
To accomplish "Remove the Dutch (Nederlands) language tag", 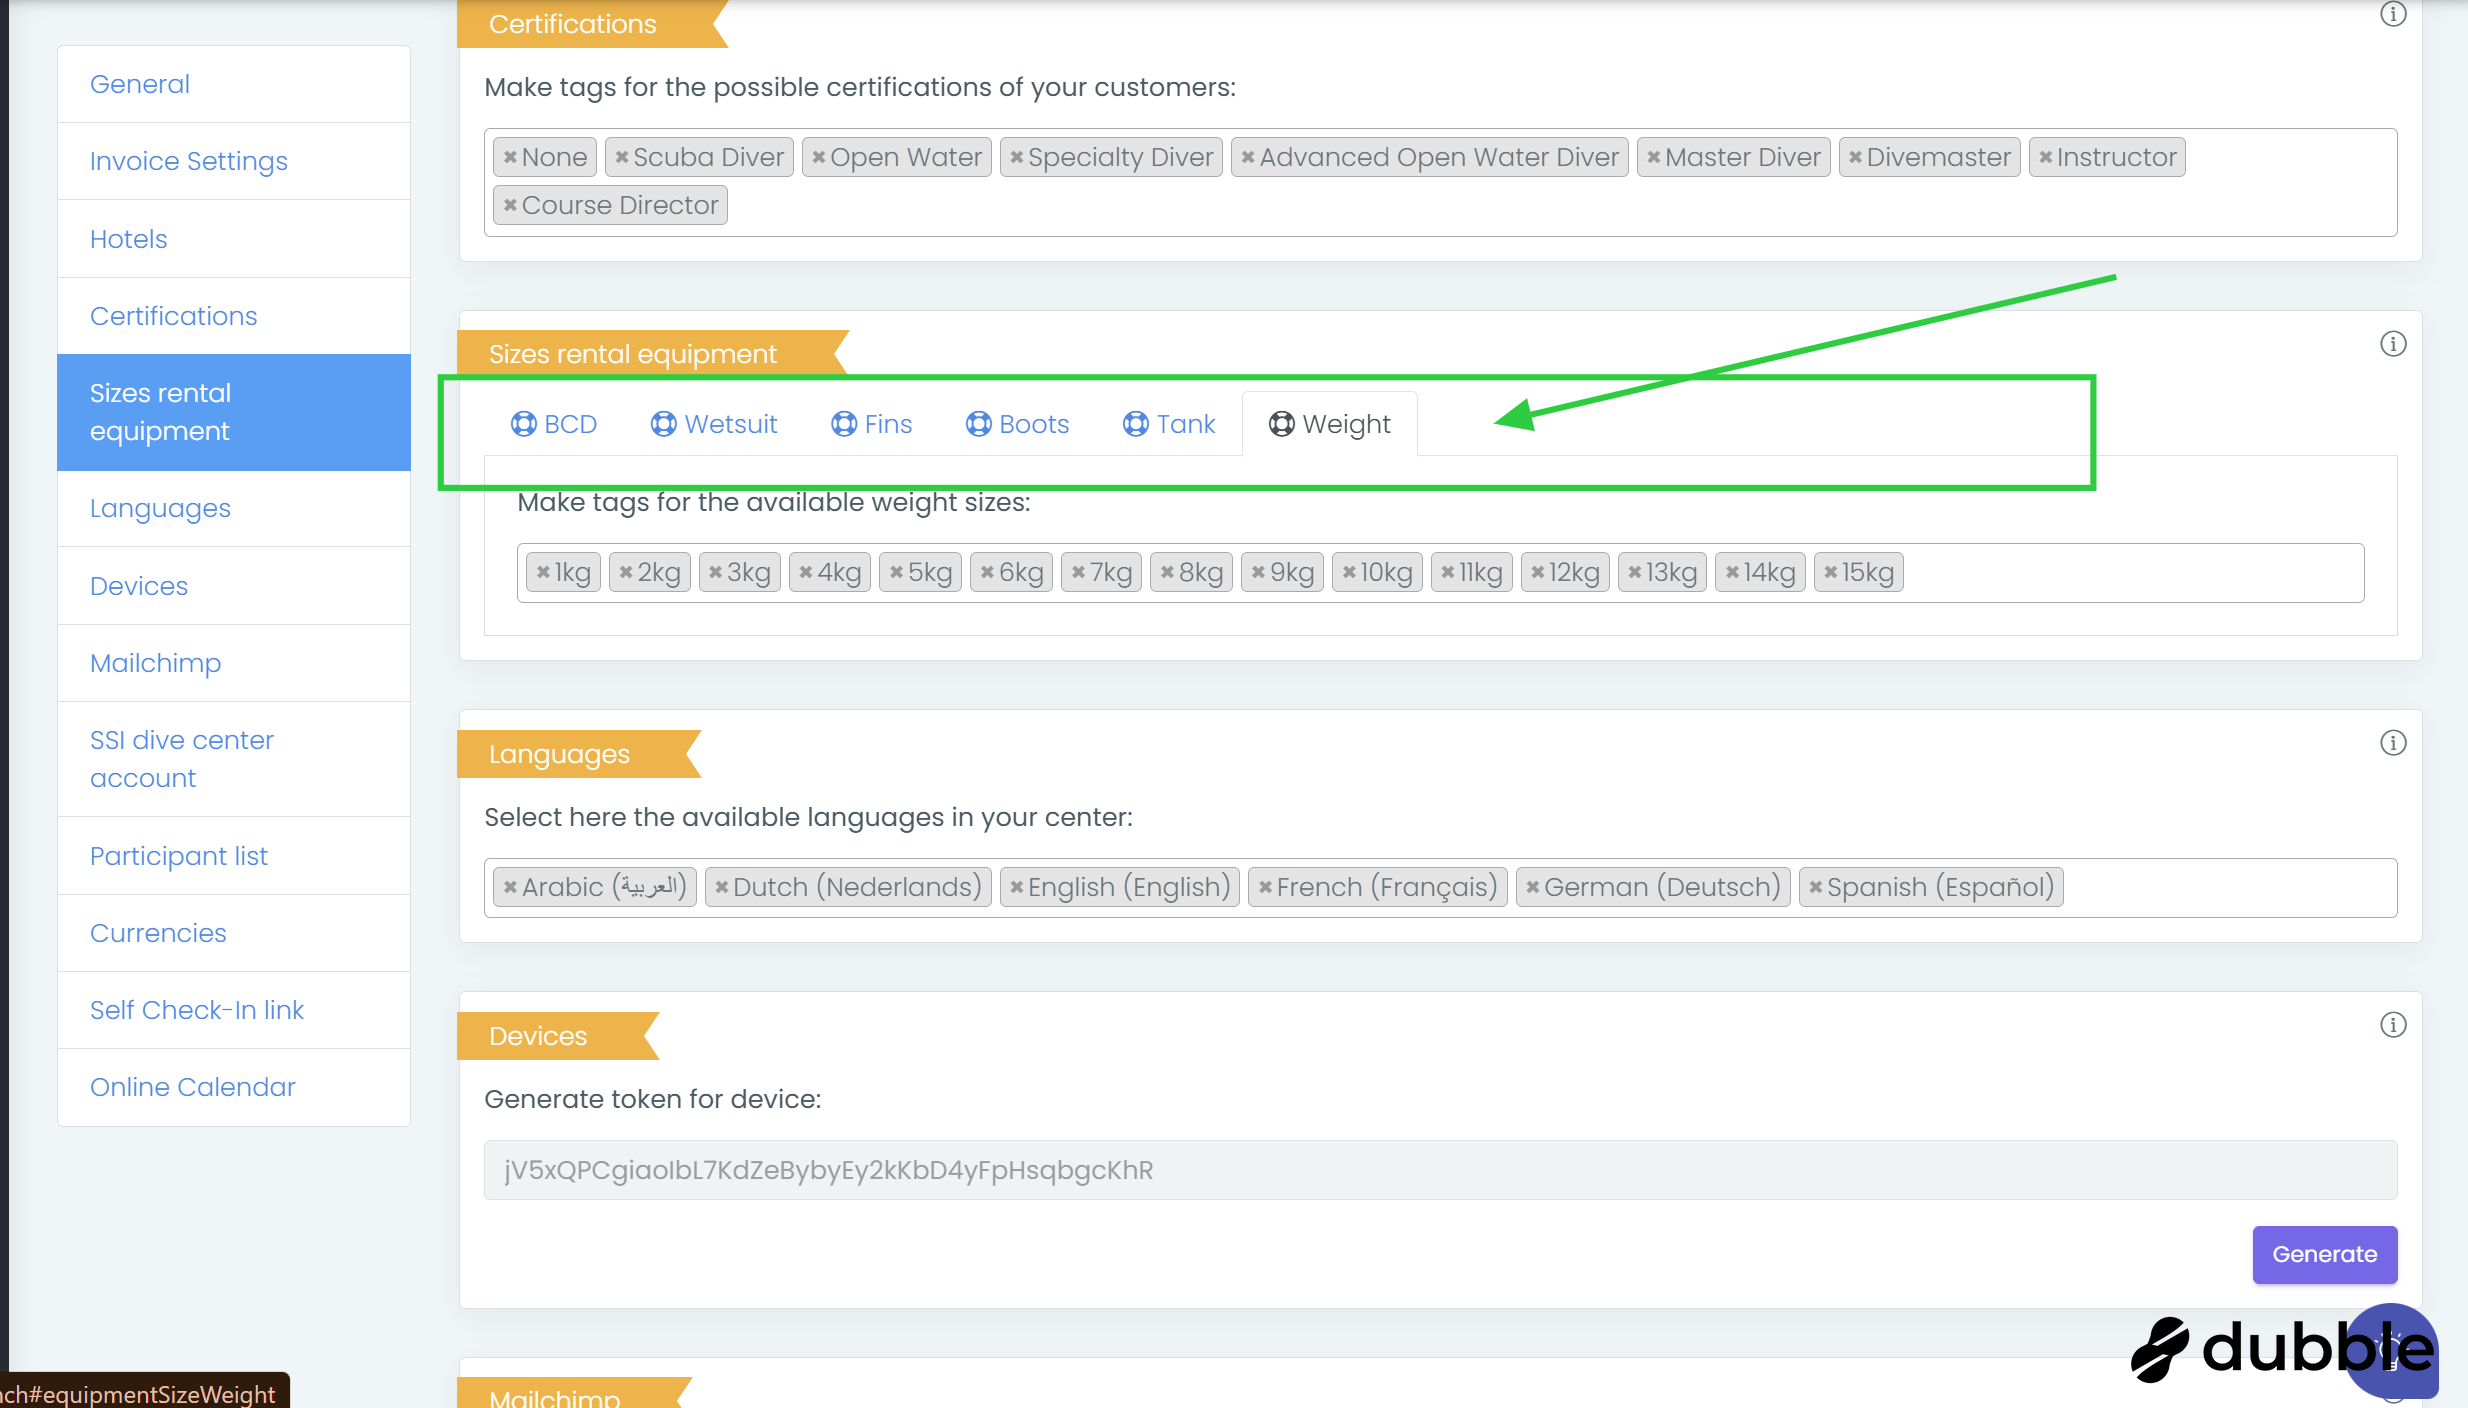I will (x=721, y=888).
